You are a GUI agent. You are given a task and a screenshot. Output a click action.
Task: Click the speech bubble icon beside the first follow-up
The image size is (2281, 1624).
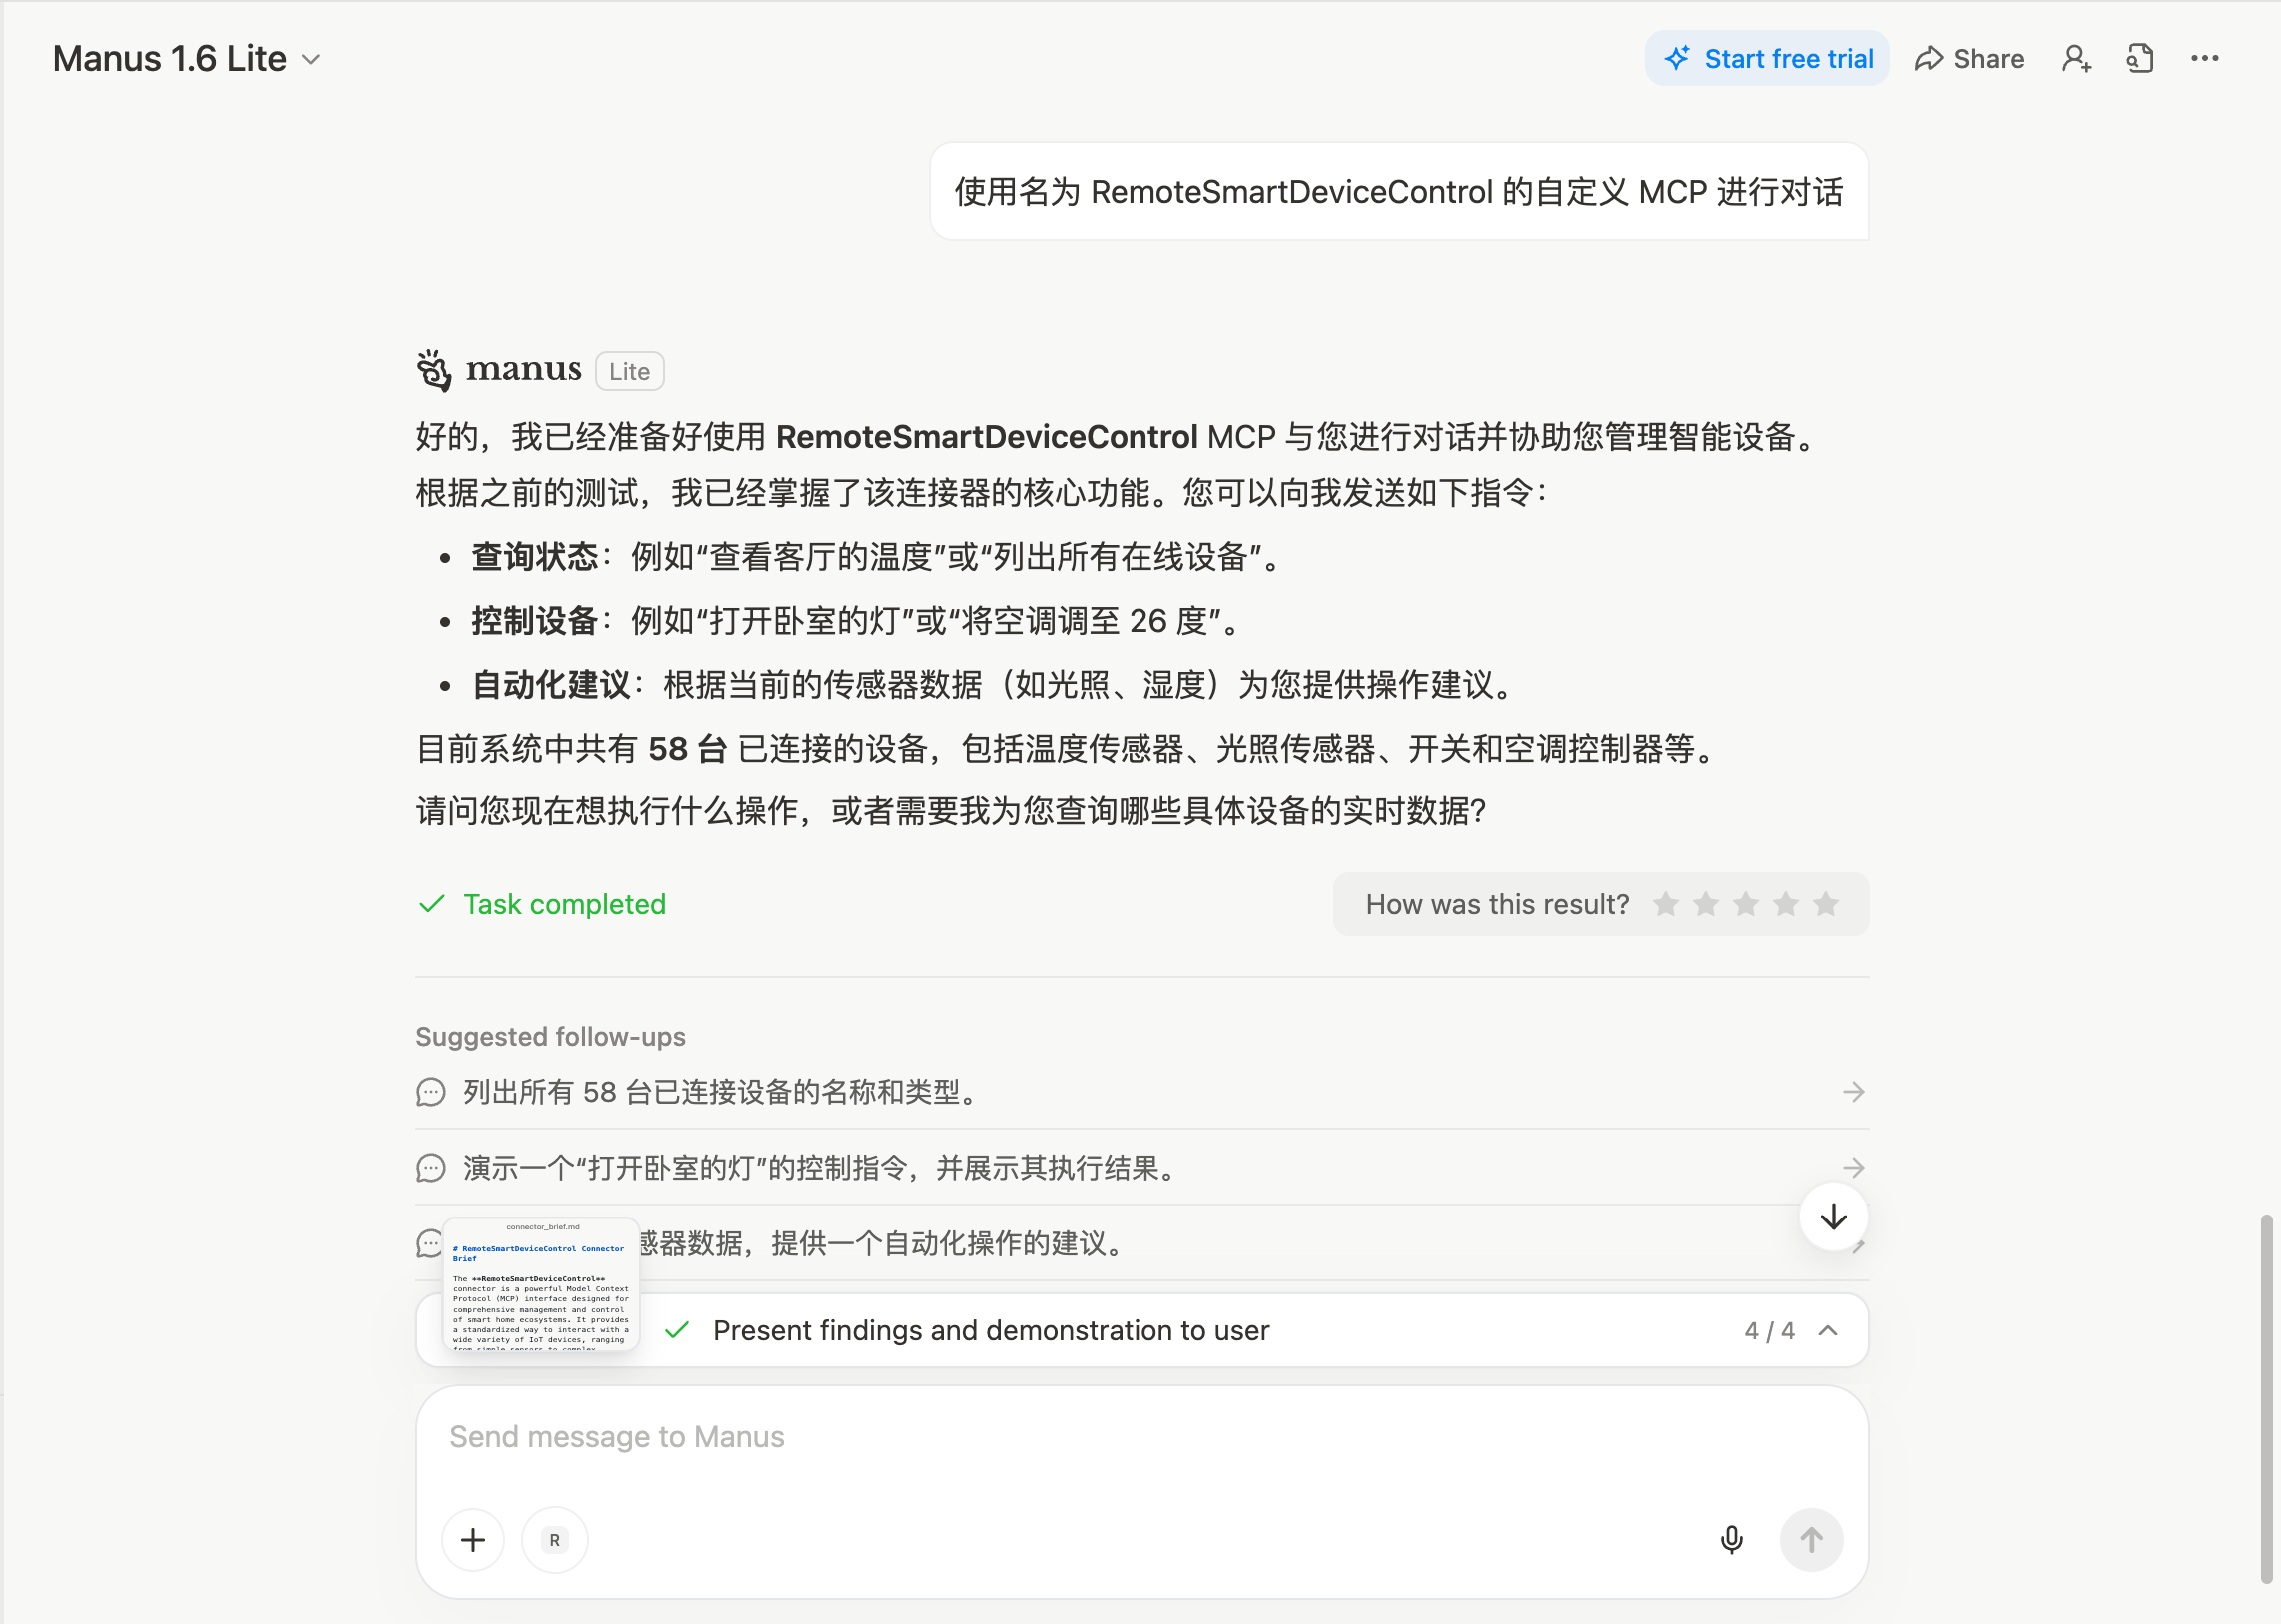click(x=430, y=1092)
